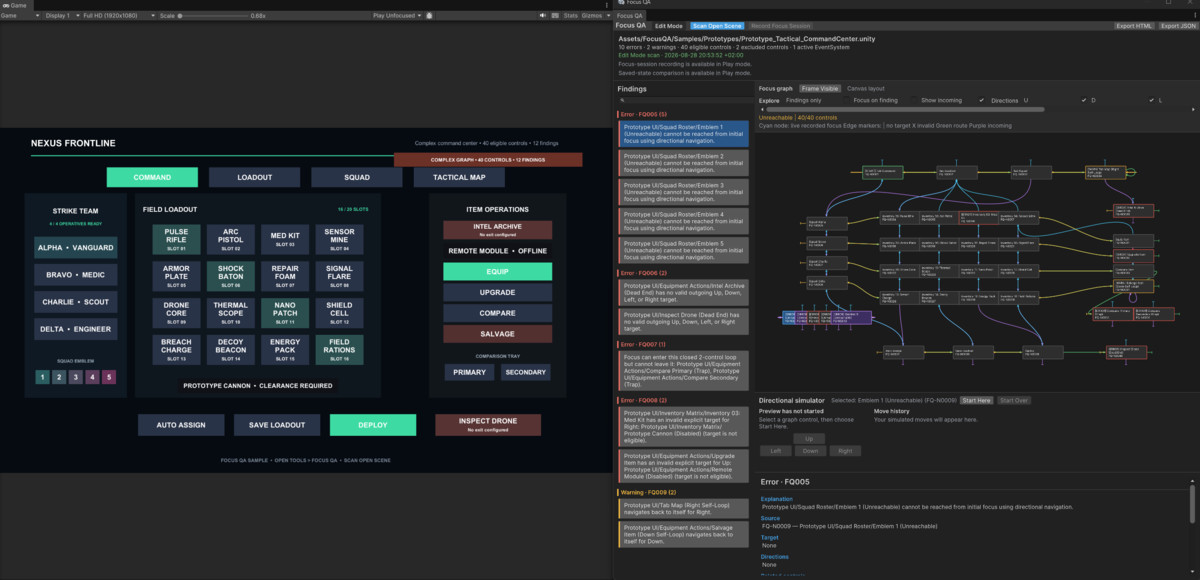Click the Edit Mode button
The image size is (1200, 580).
668,26
